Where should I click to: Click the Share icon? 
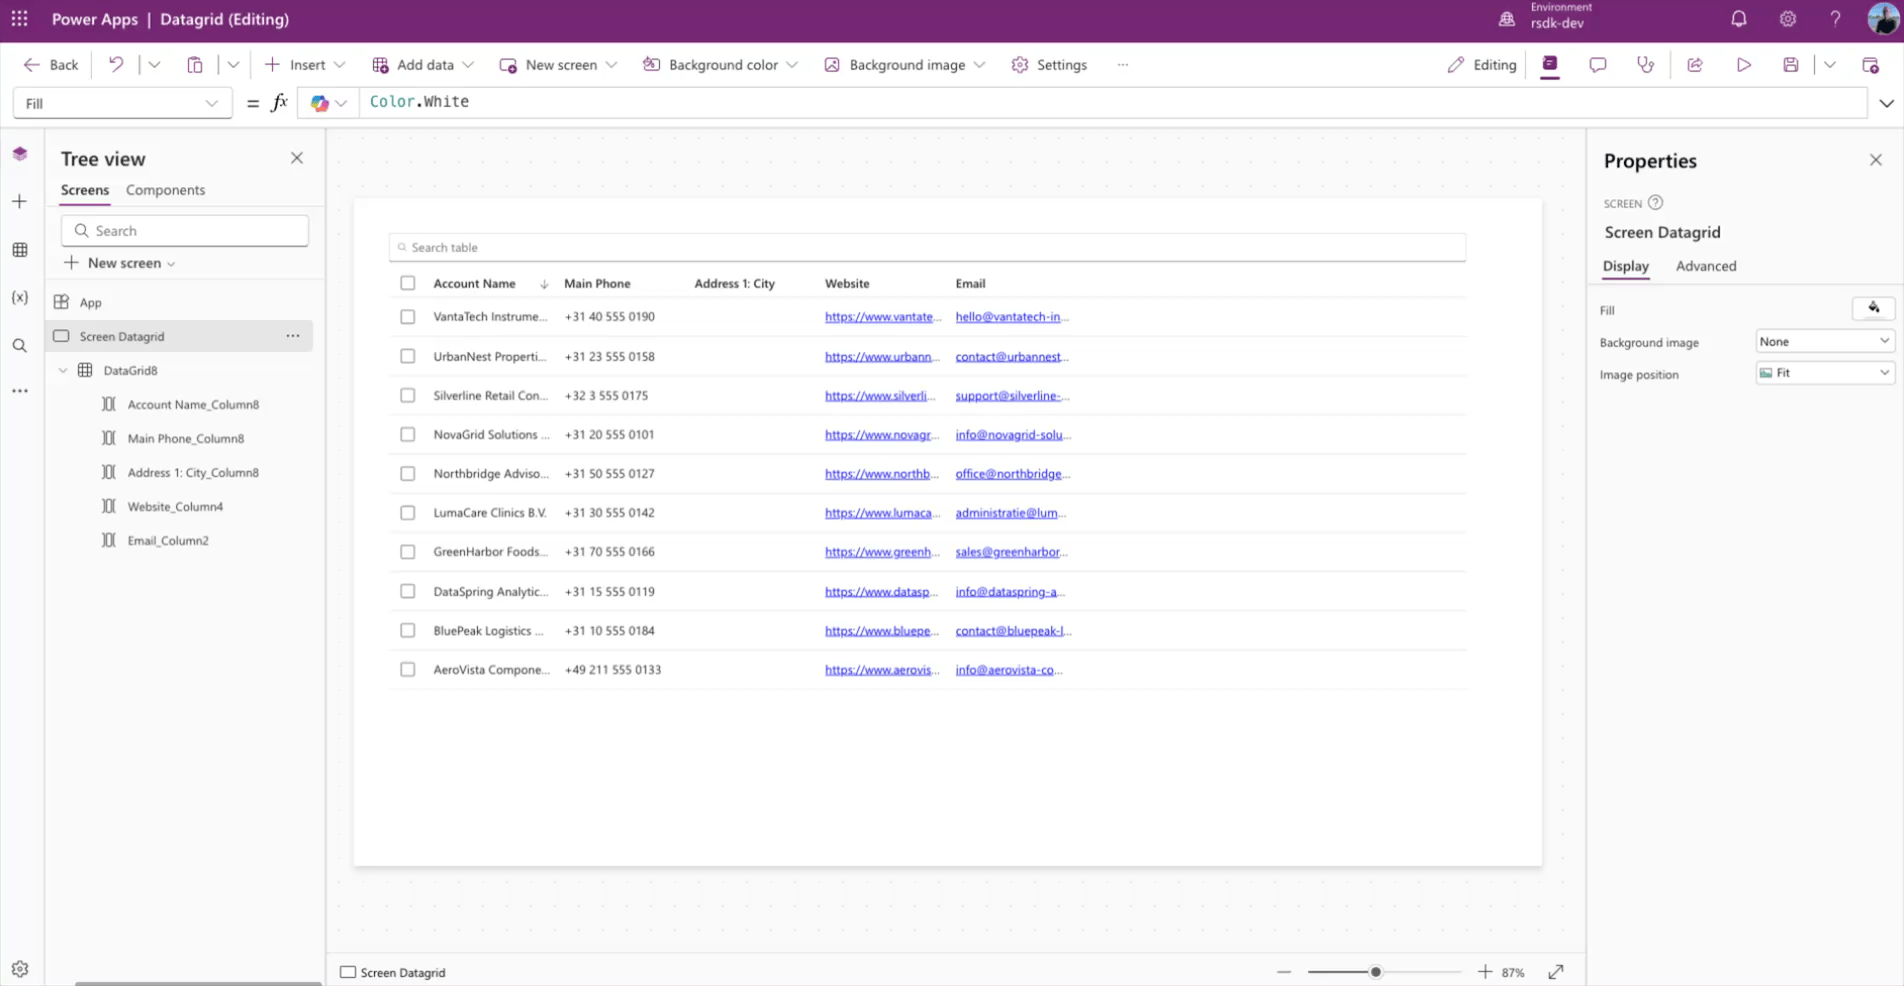click(1695, 65)
